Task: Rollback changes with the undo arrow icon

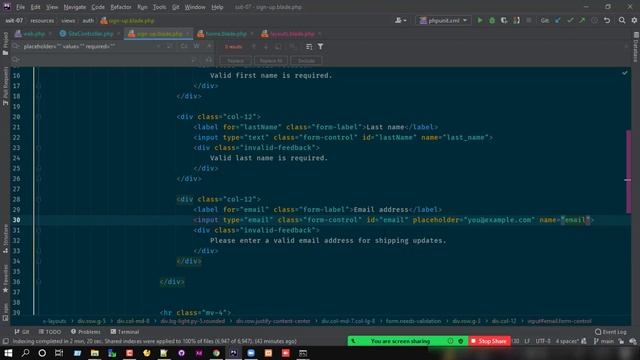Action: pos(607,20)
